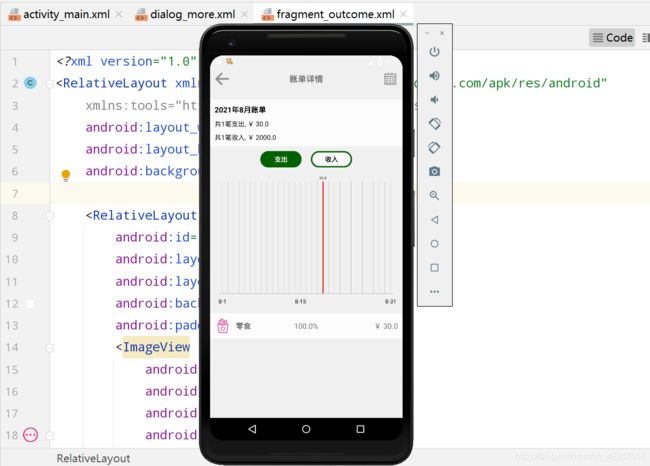Click the '2021年8月账单' heading
Viewport: 650px width, 466px height.
pos(240,110)
